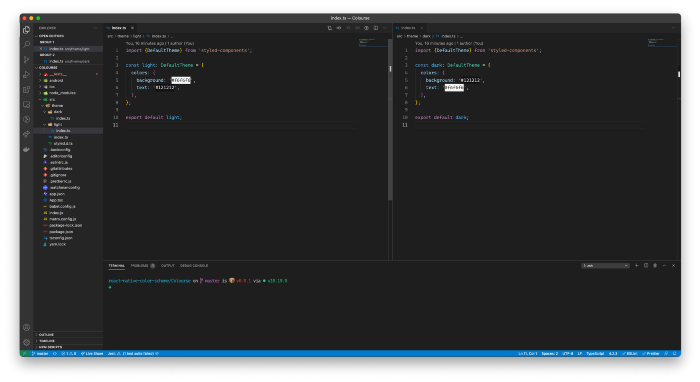700x382 pixels.
Task: Open babel.config.js in the file tree
Action: click(68, 206)
